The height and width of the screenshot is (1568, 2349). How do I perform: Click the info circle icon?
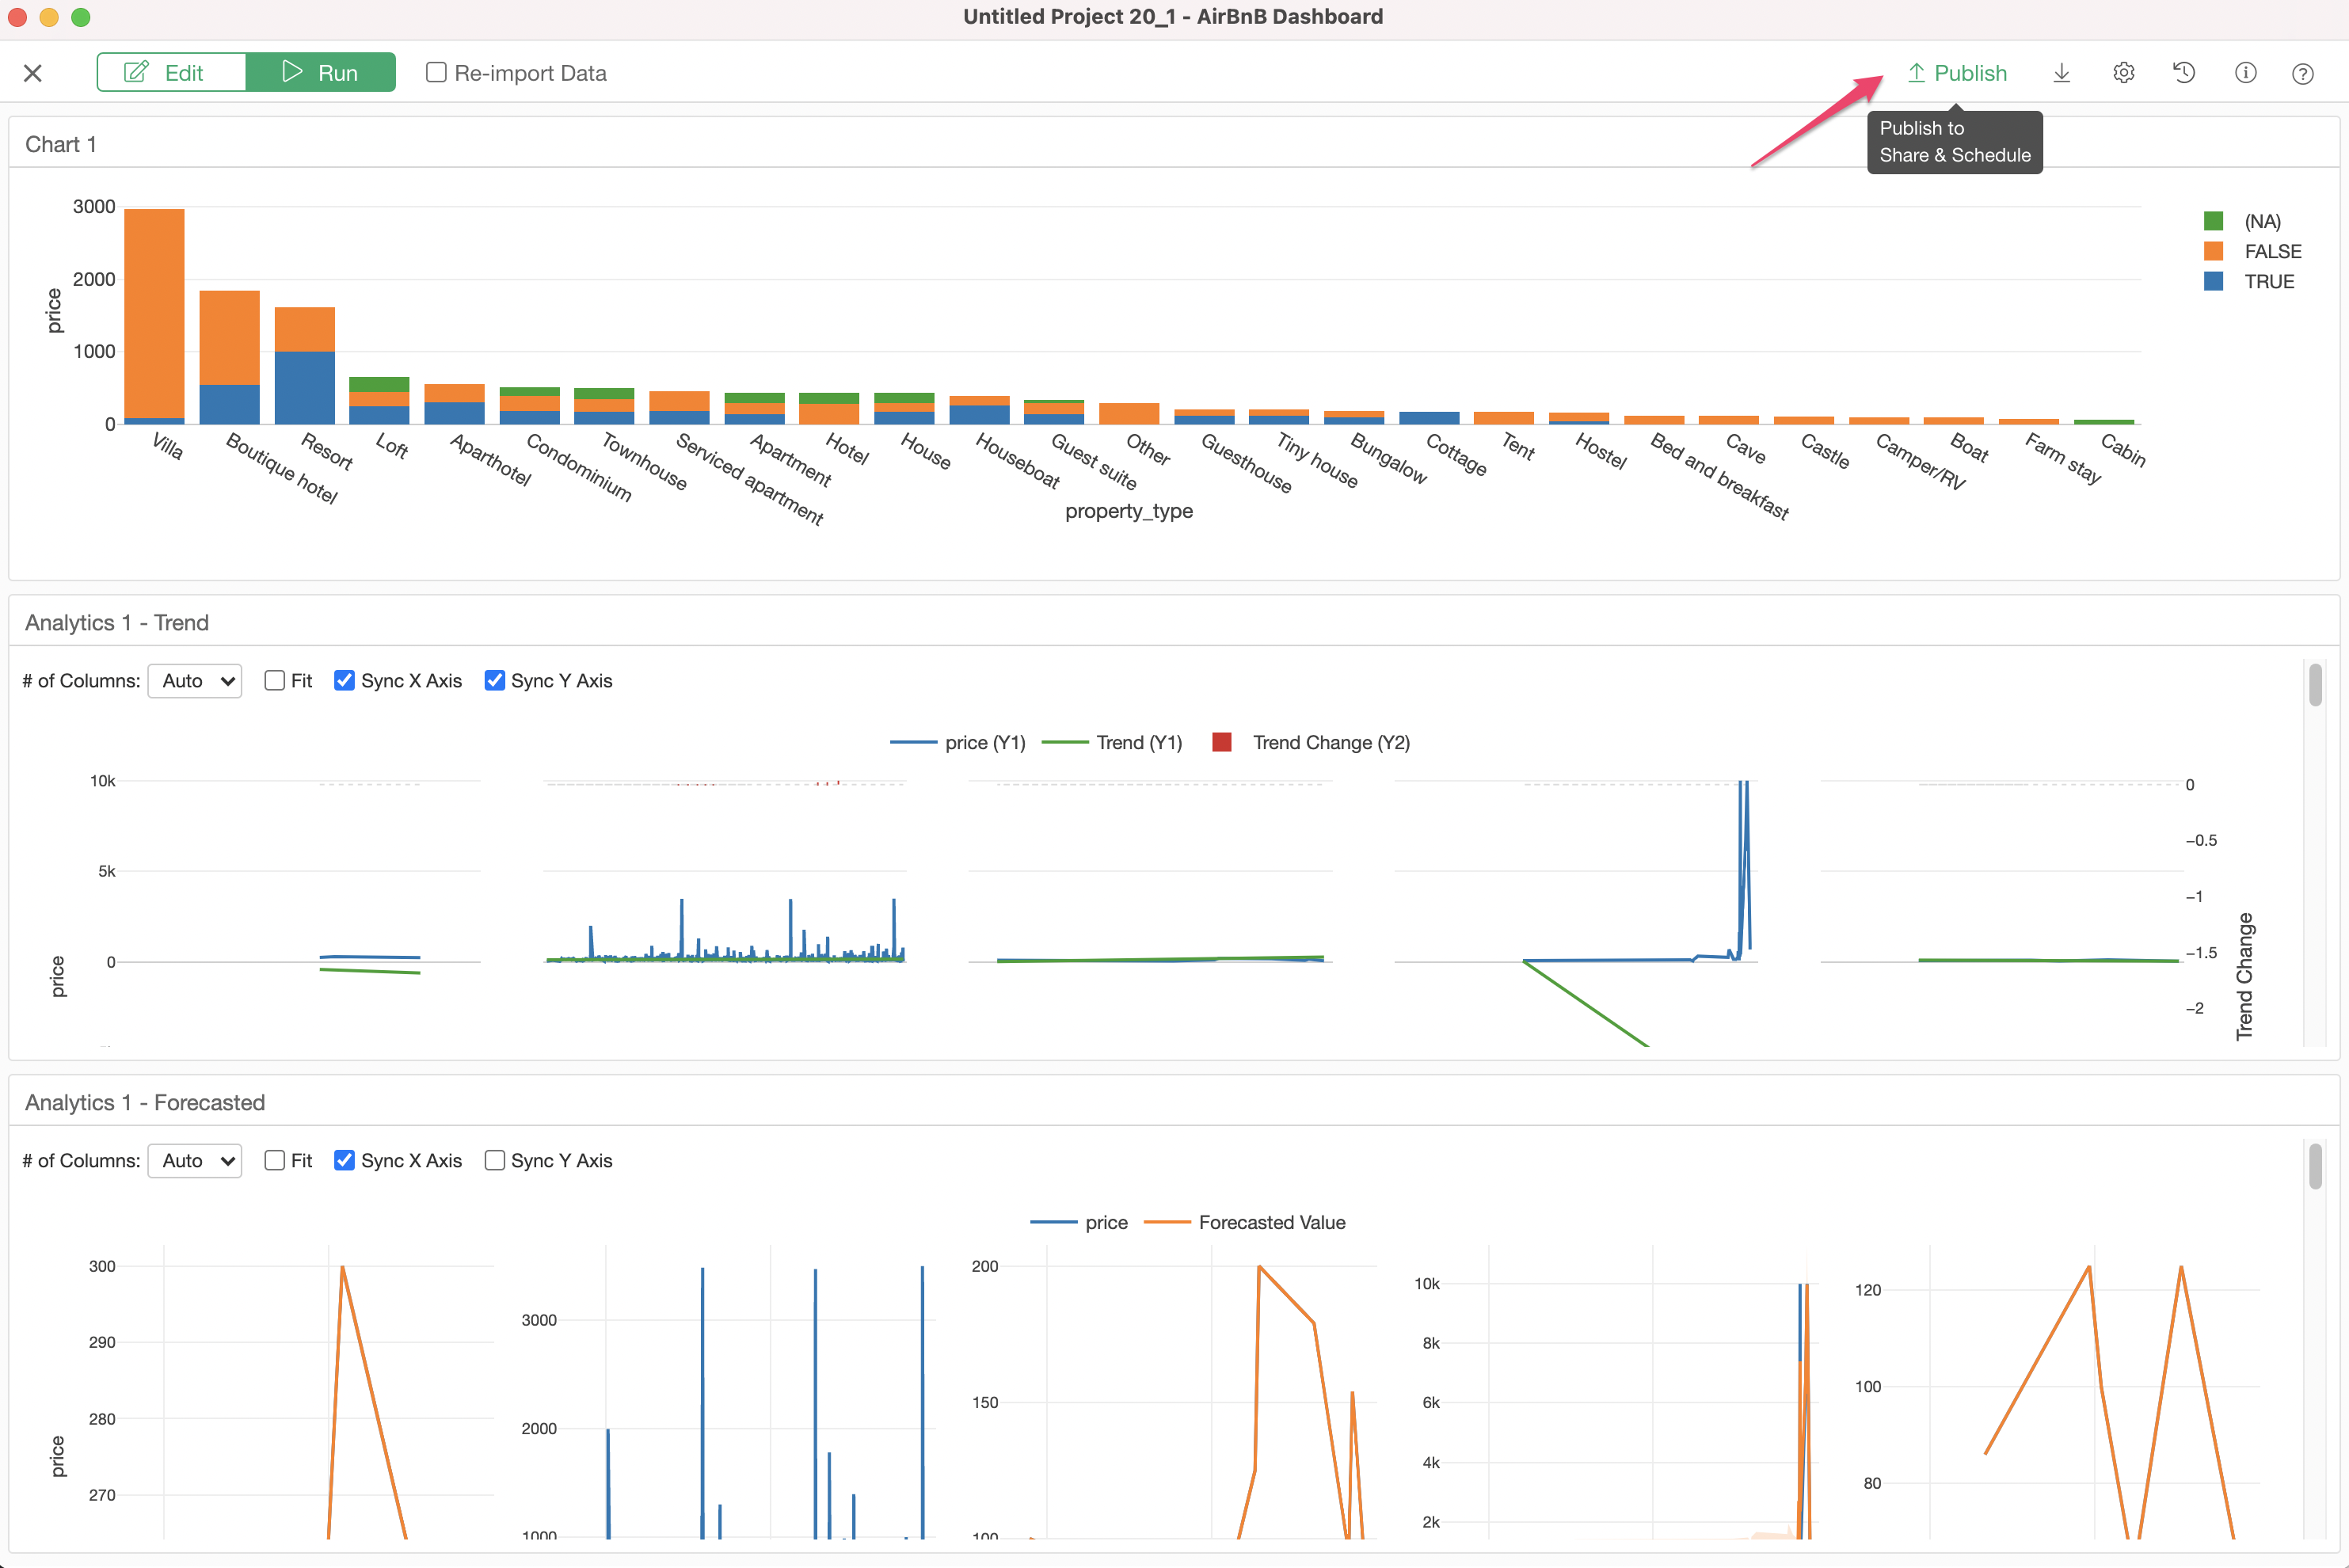pos(2245,73)
